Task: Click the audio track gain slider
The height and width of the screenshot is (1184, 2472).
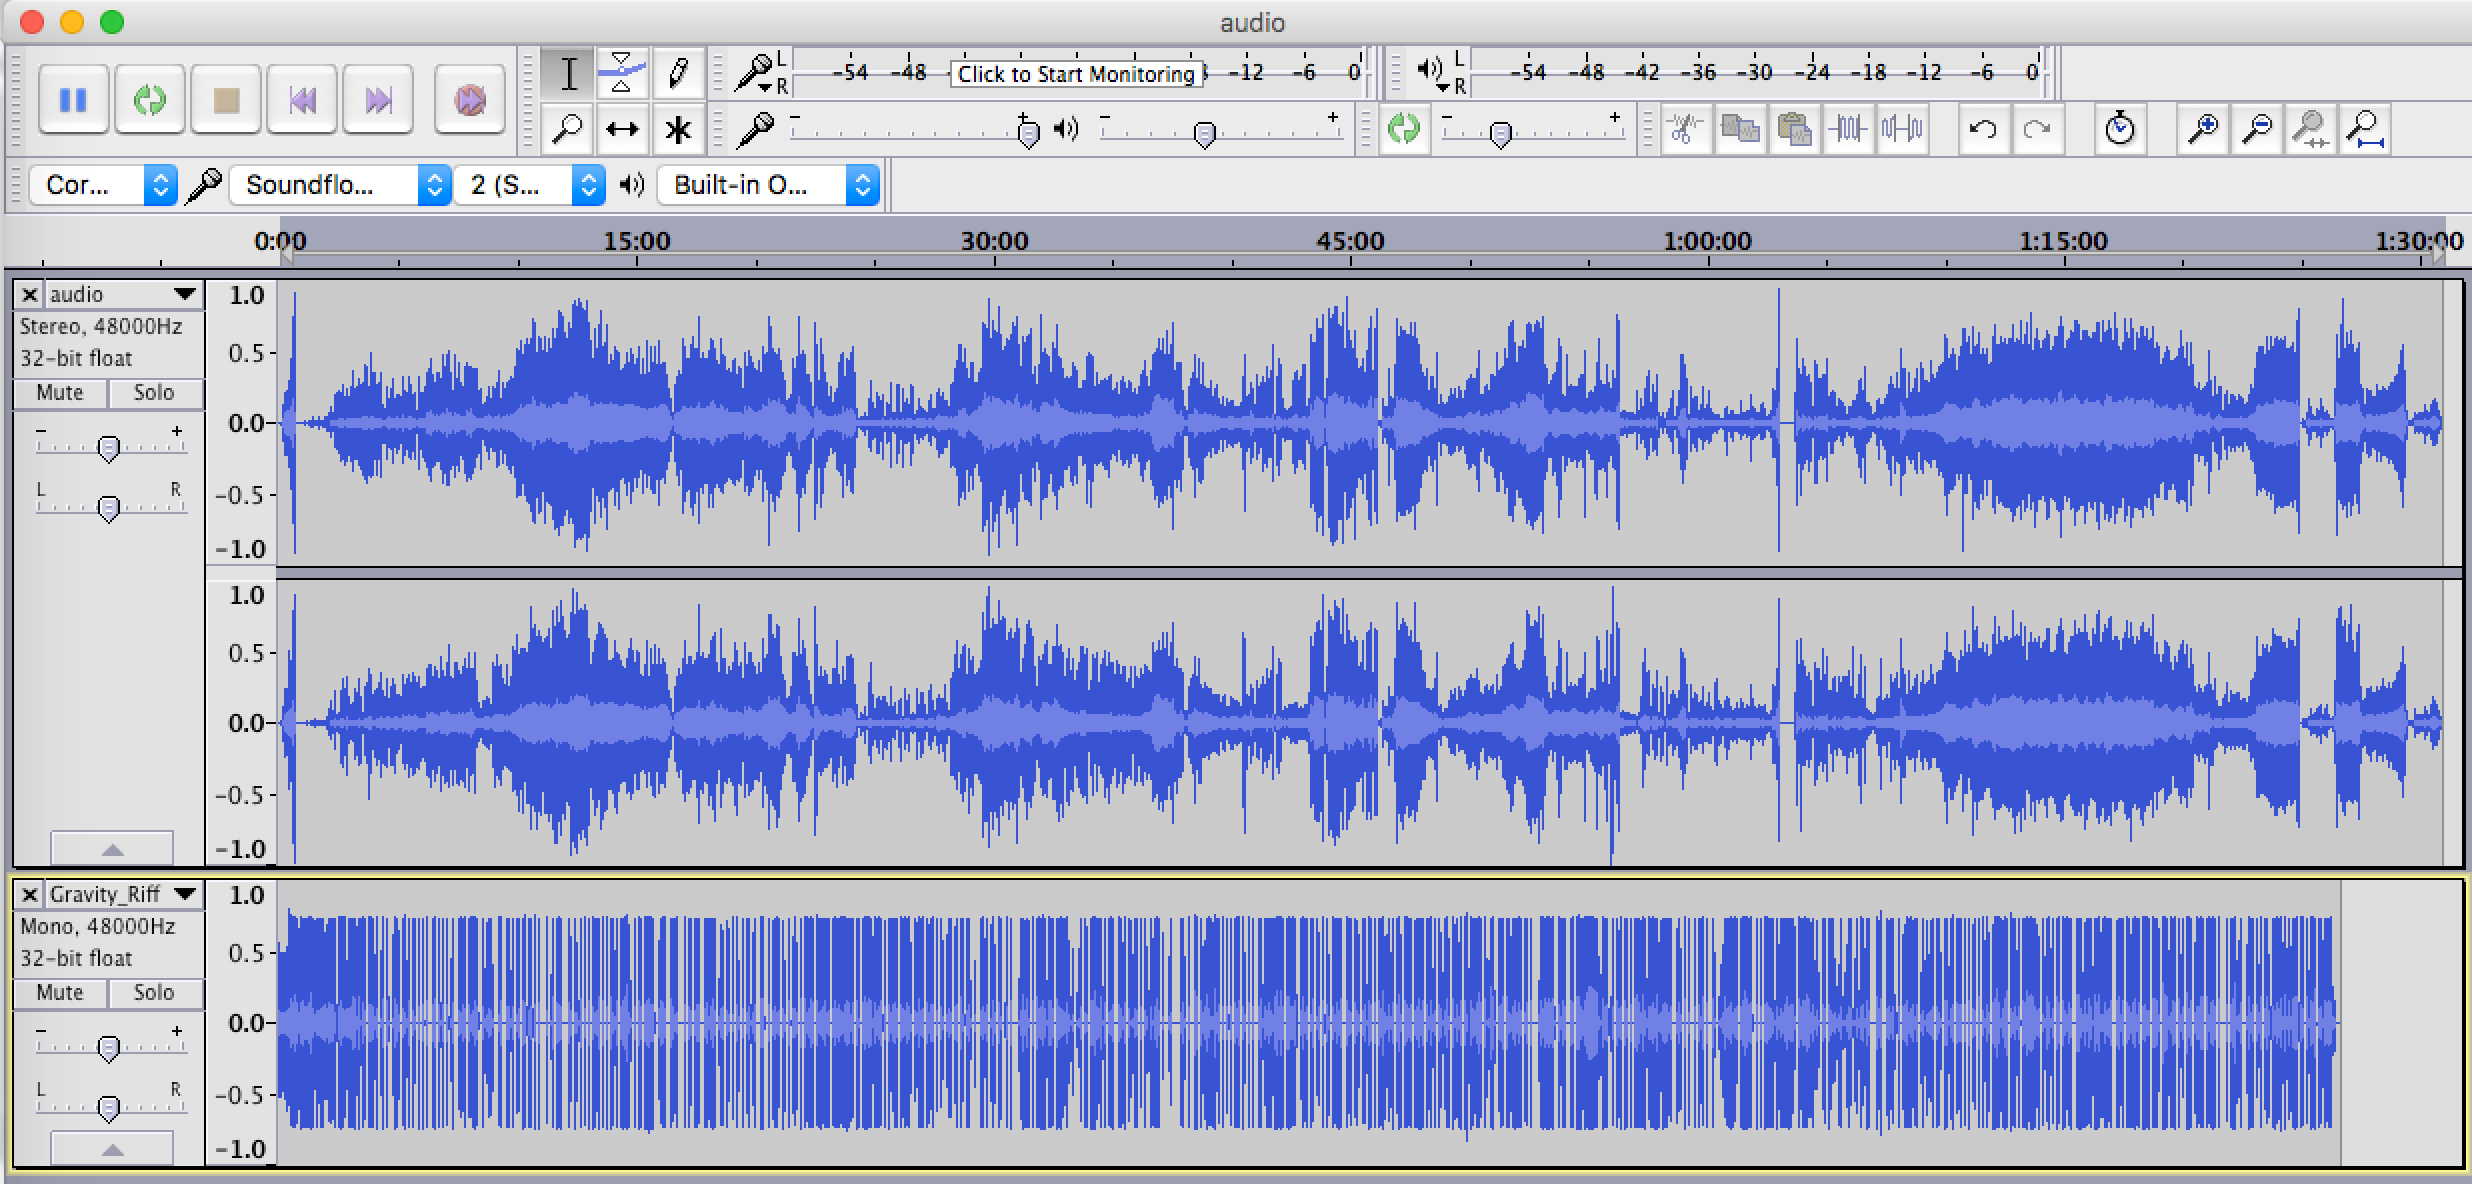Action: coord(109,449)
